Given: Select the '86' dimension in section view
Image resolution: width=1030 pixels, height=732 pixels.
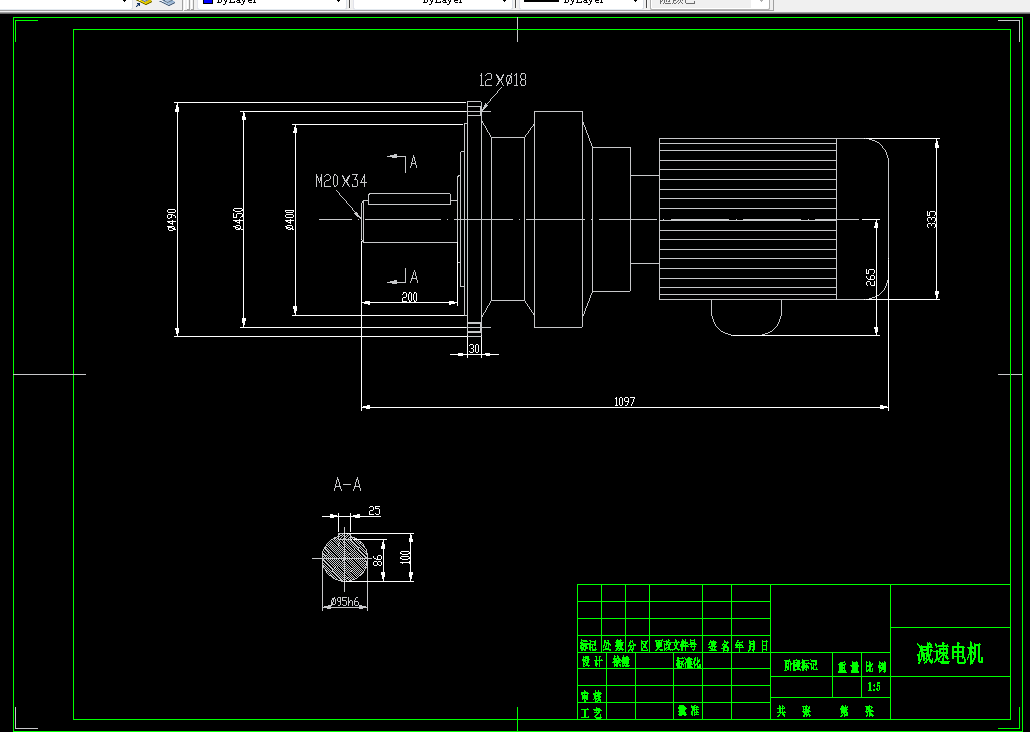Looking at the screenshot, I should click(x=378, y=560).
